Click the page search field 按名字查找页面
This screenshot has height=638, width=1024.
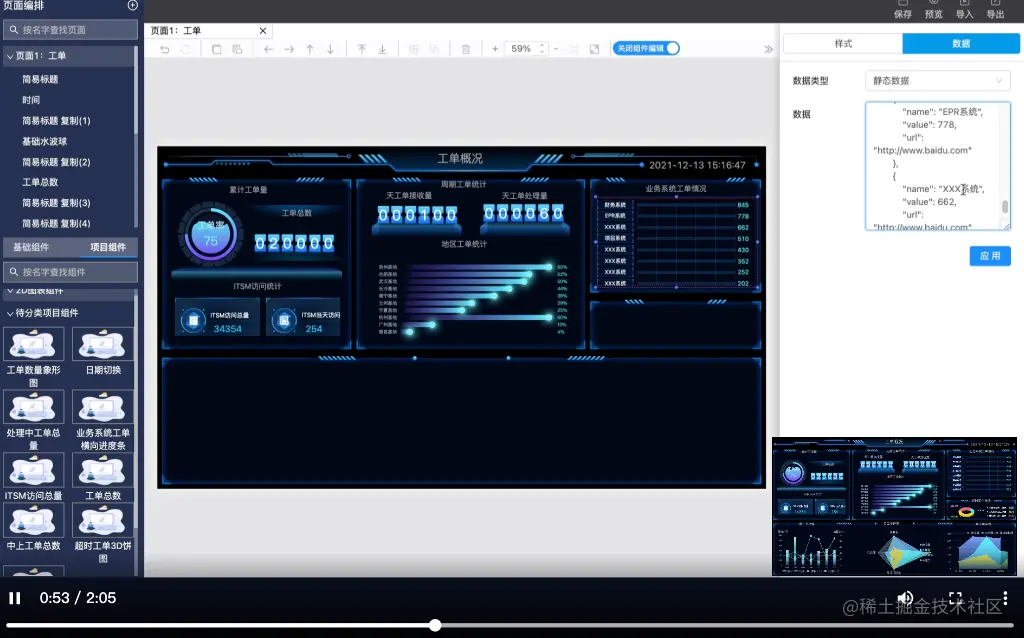pyautogui.click(x=71, y=29)
